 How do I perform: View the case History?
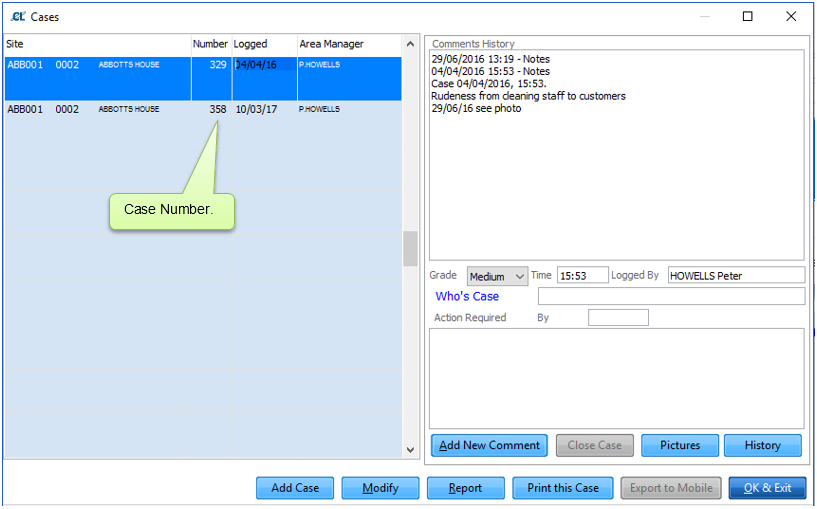pos(763,445)
